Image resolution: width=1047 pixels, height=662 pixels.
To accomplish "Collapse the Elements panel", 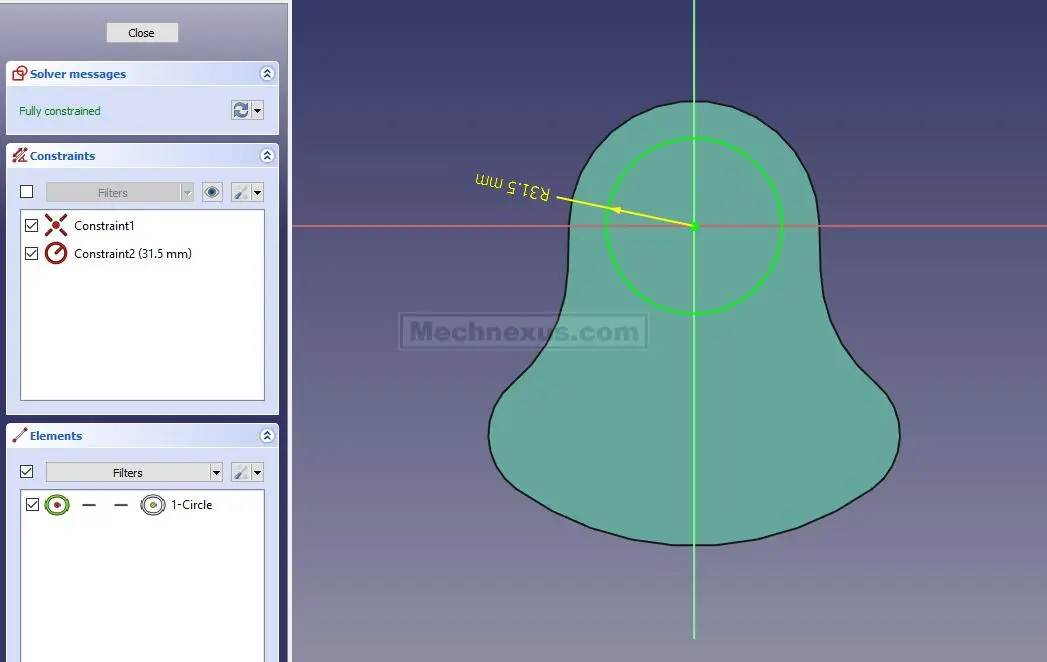I will [x=267, y=436].
